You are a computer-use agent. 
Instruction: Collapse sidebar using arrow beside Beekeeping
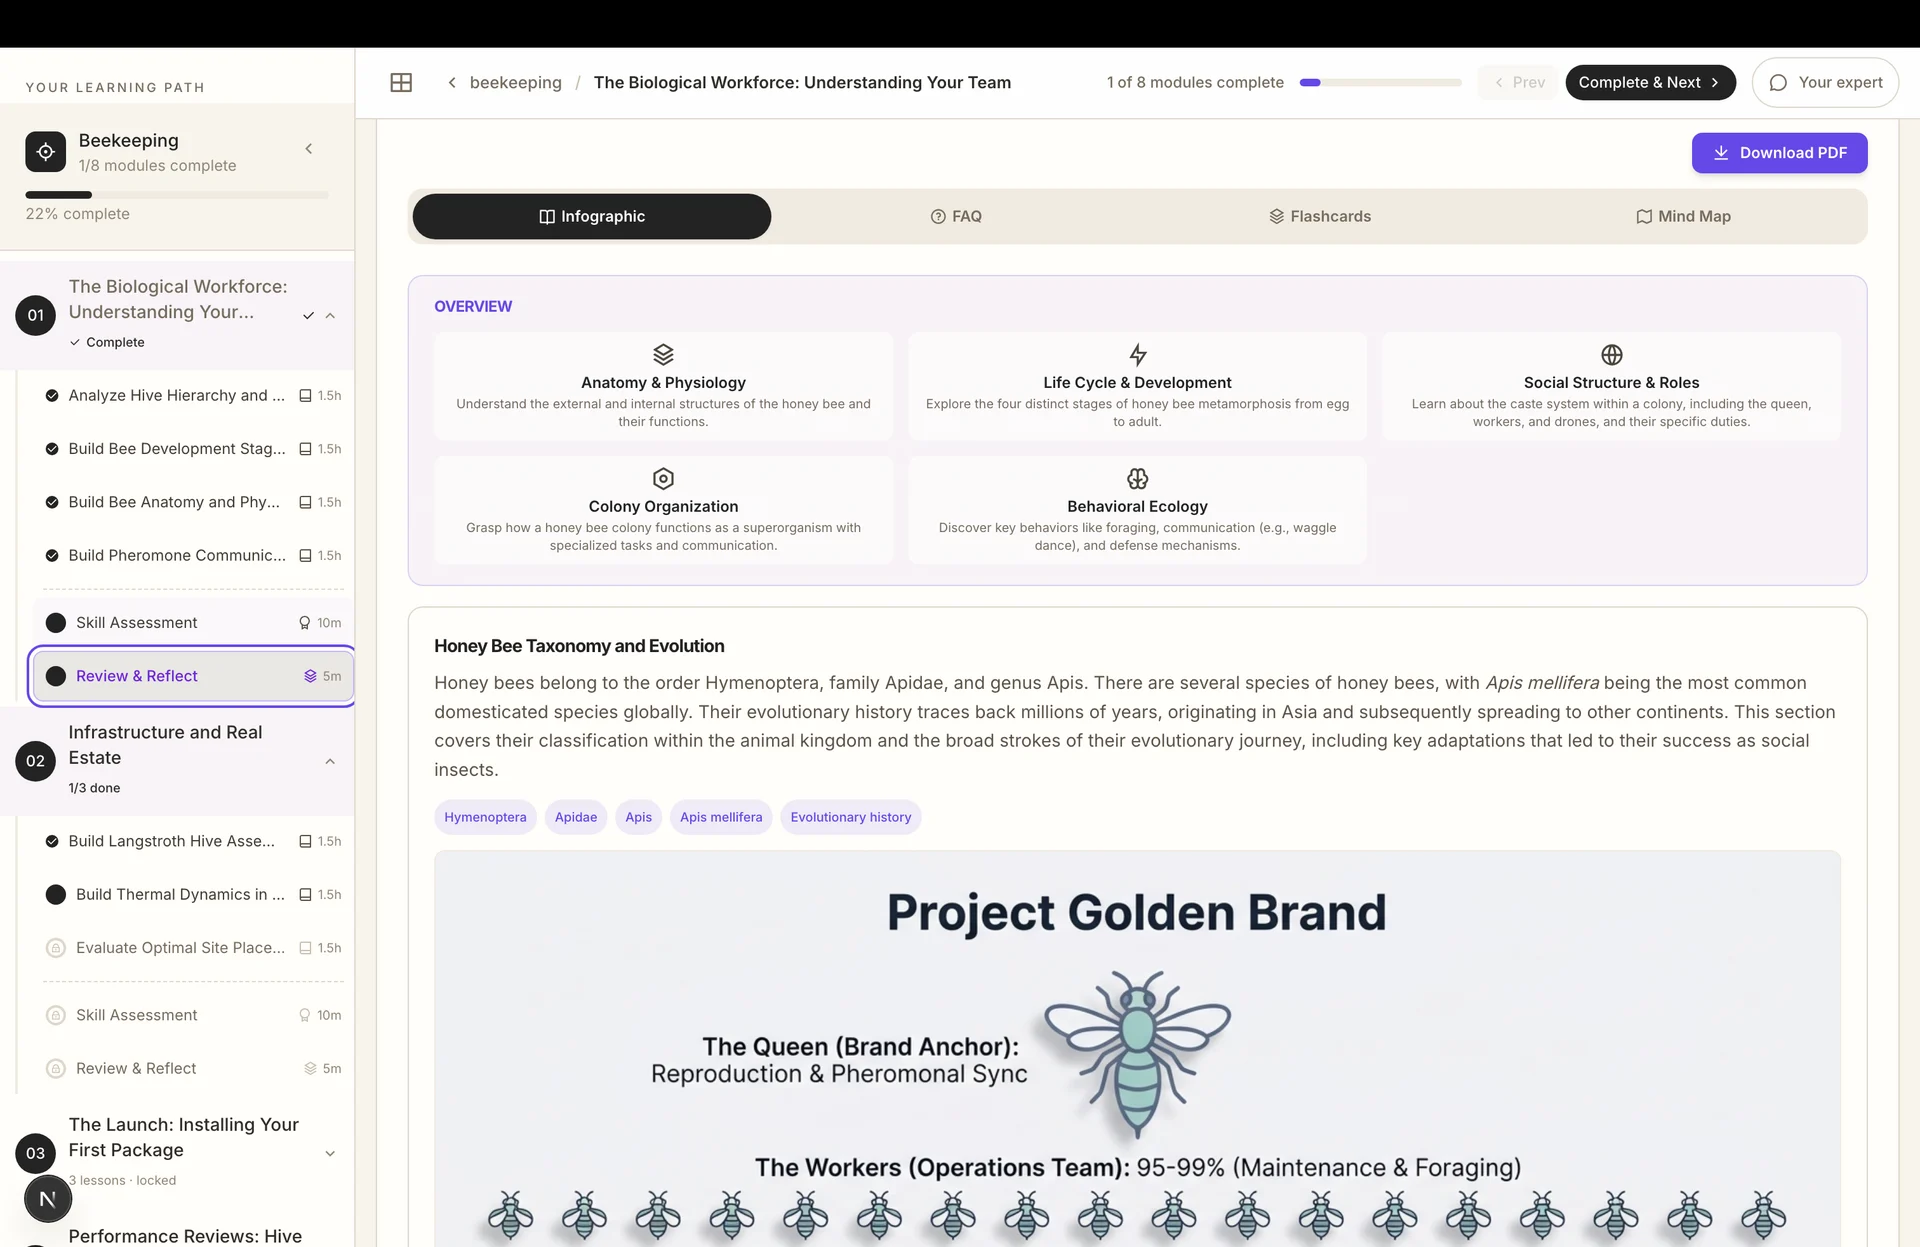tap(309, 149)
